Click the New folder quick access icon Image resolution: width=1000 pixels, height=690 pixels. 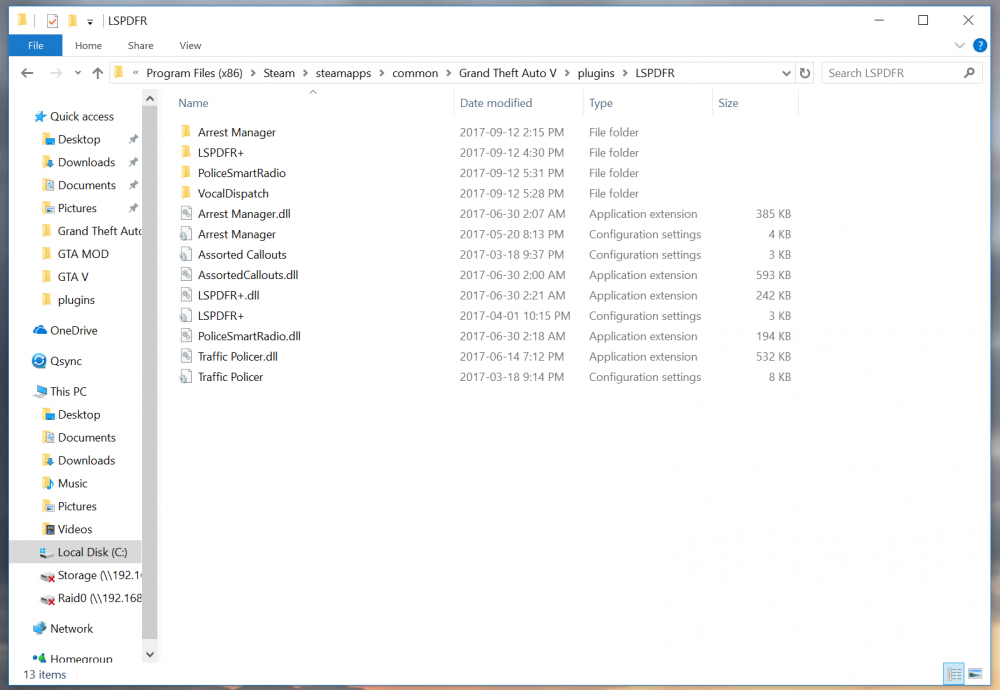(73, 20)
